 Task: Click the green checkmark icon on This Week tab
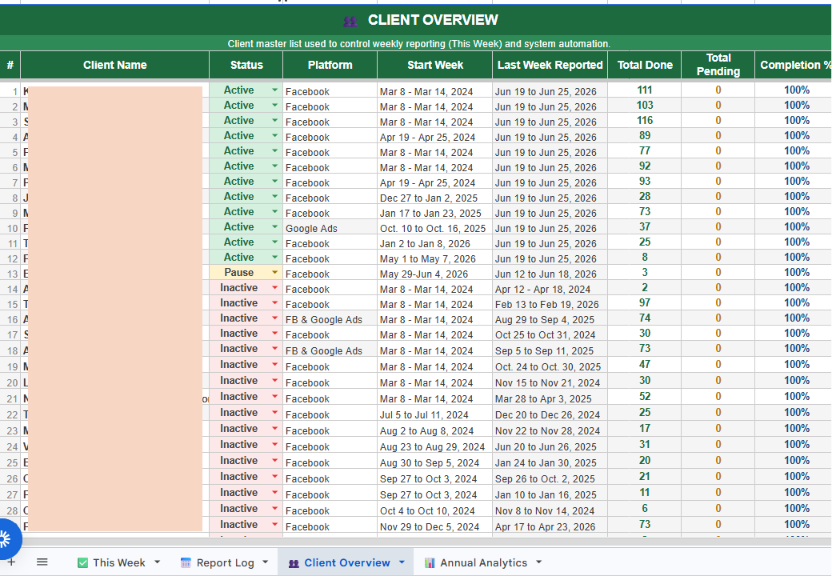83,563
